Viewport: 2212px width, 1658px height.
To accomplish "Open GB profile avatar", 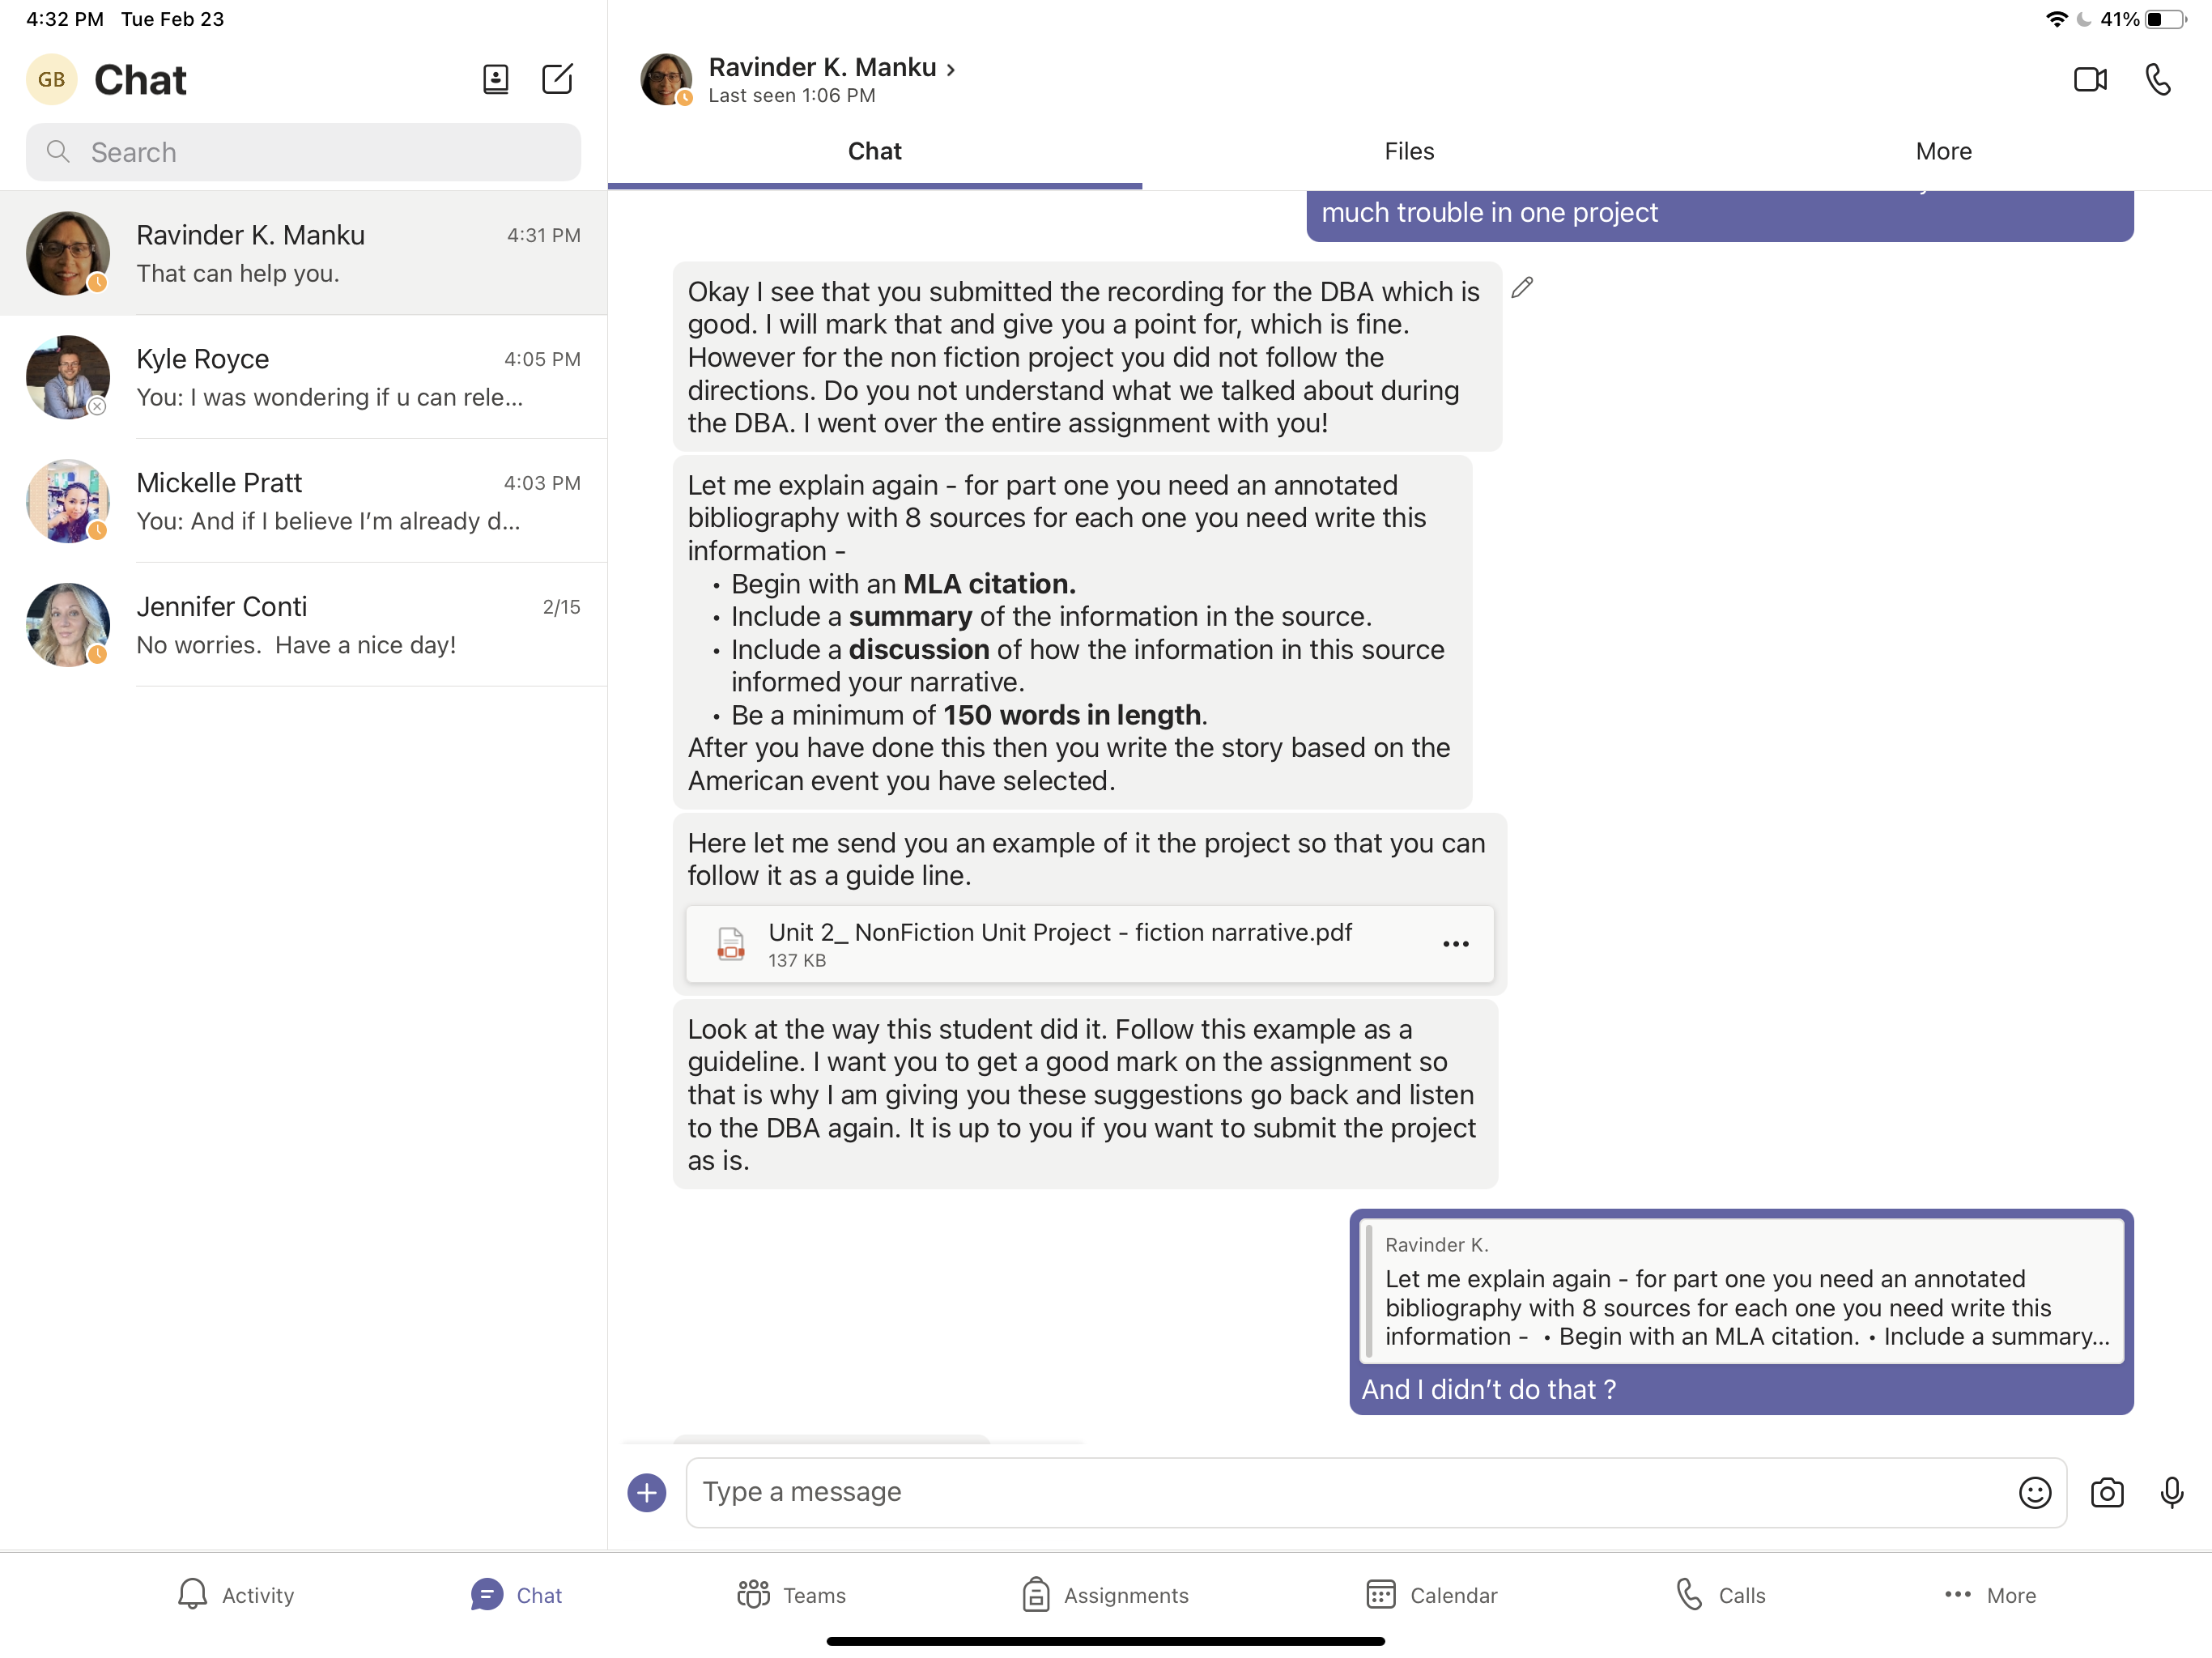I will pyautogui.click(x=52, y=79).
